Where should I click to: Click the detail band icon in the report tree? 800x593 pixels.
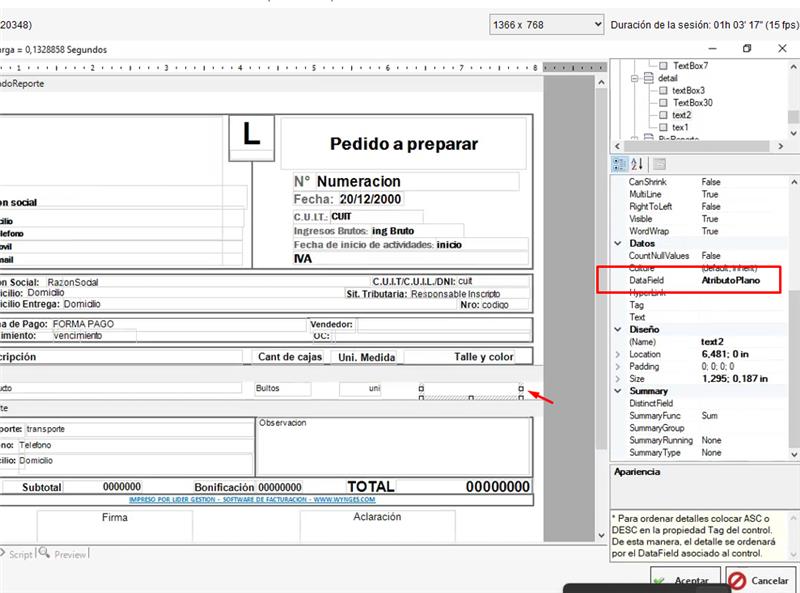648,78
